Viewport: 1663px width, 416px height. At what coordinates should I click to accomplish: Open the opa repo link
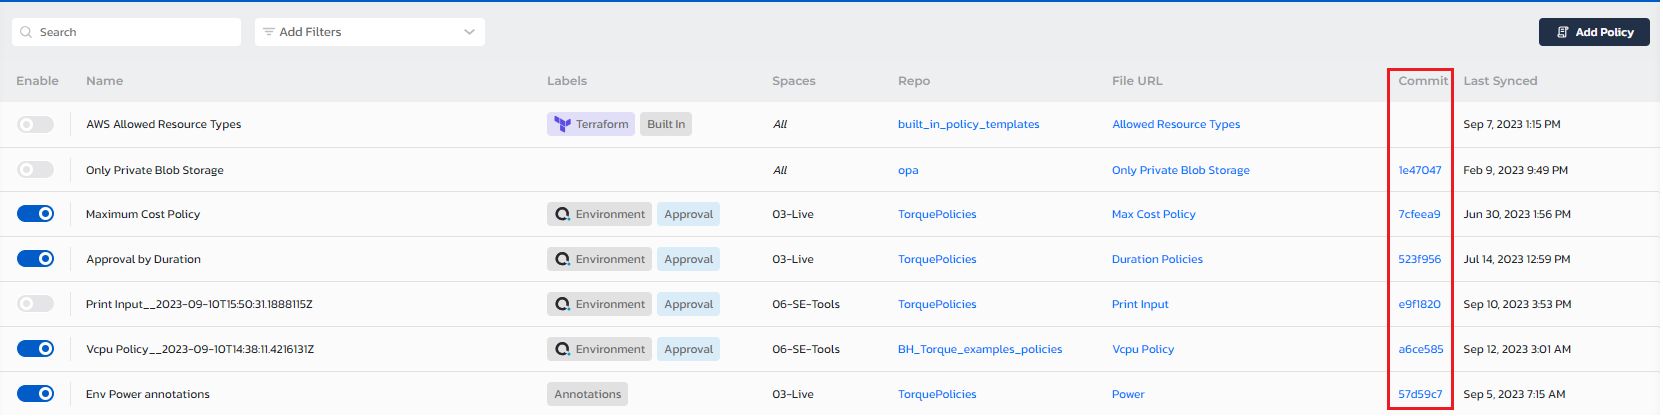pyautogui.click(x=908, y=170)
